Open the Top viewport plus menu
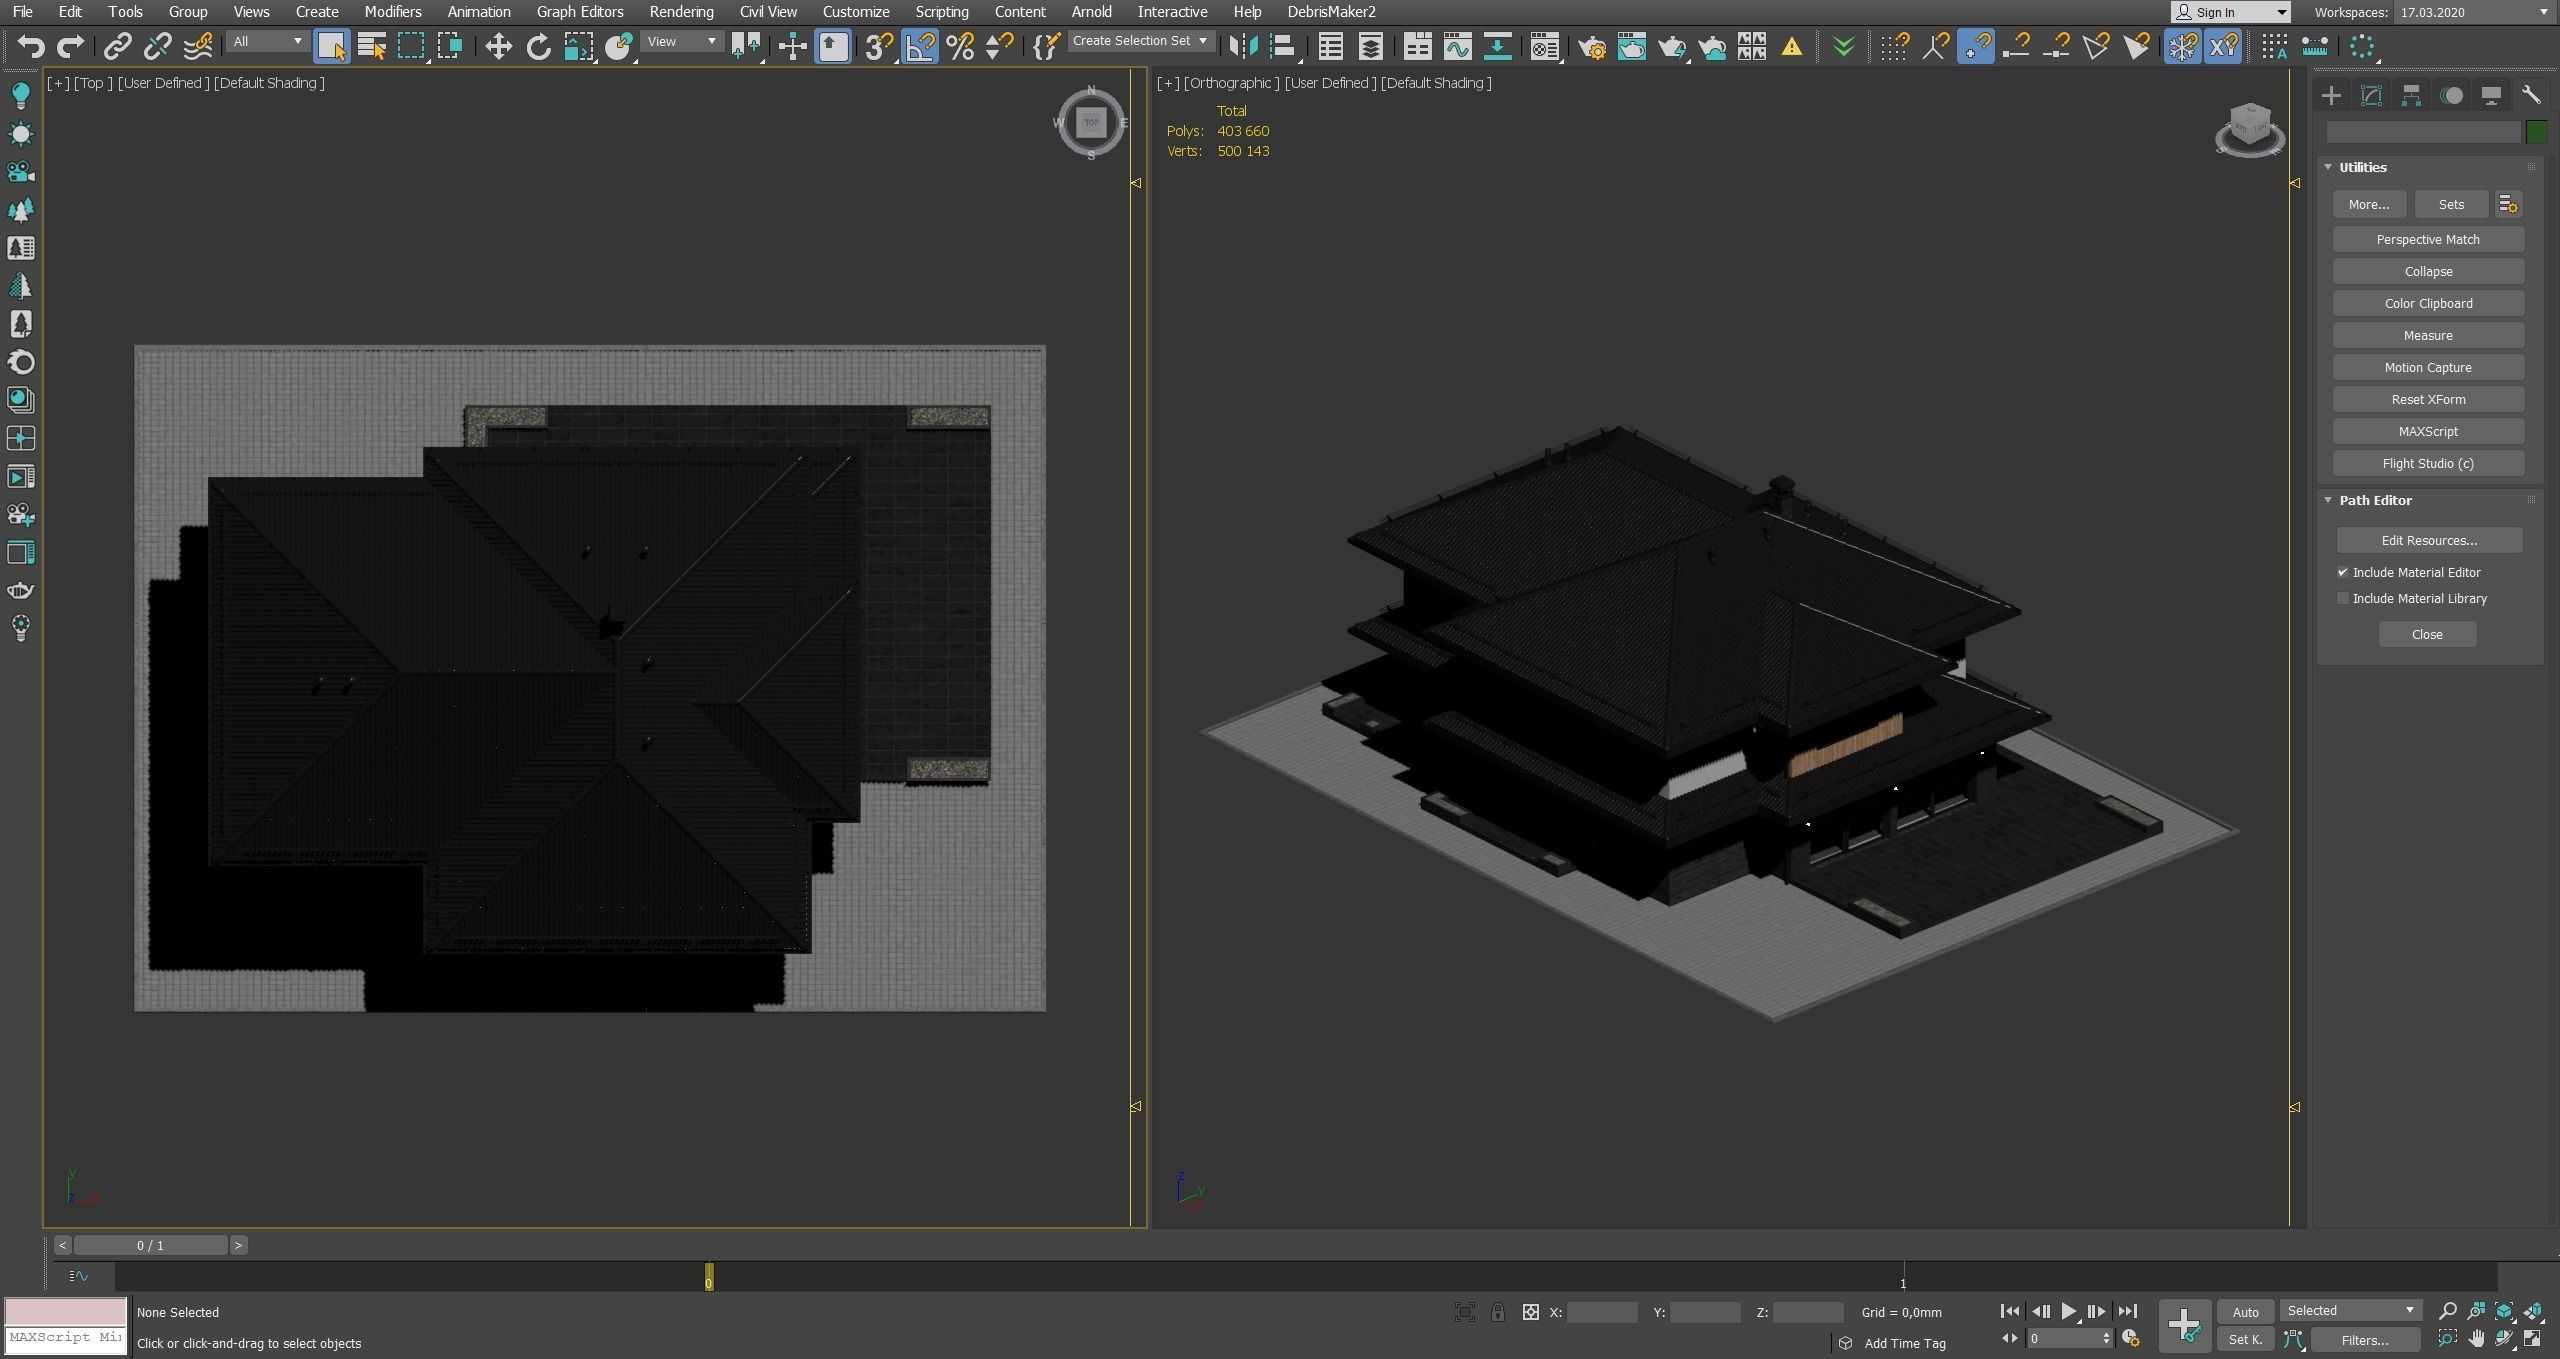The image size is (2560, 1359). click(58, 83)
